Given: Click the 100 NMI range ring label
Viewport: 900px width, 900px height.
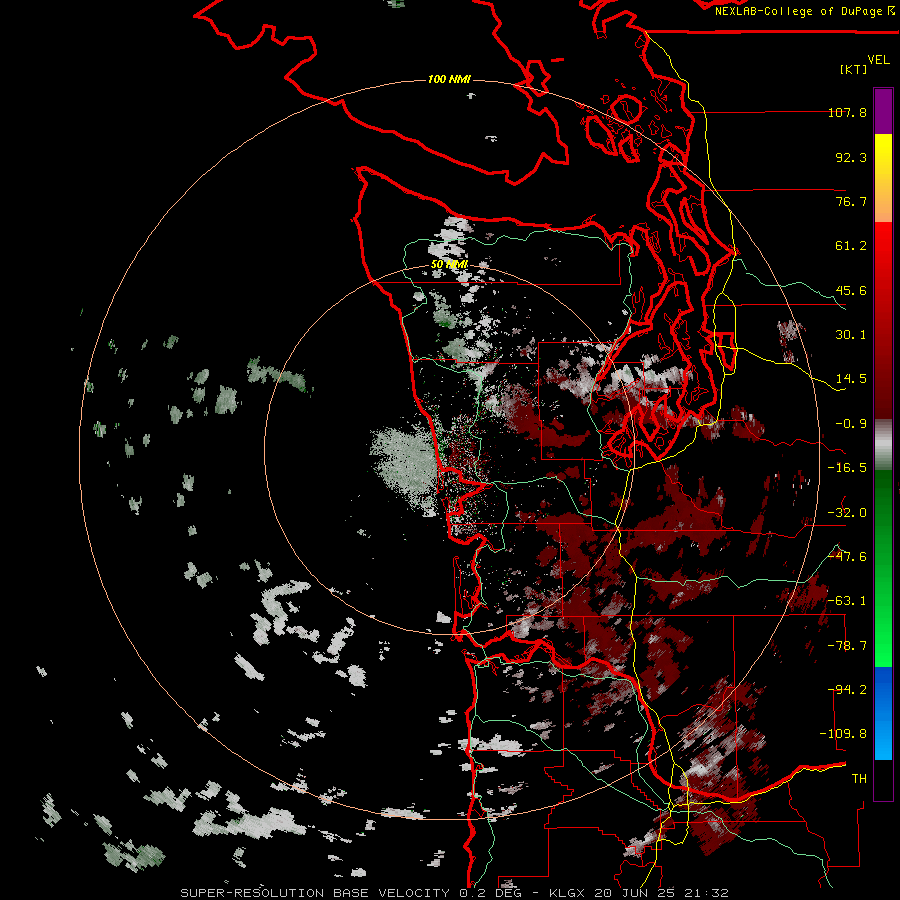Looking at the screenshot, I should tap(449, 79).
